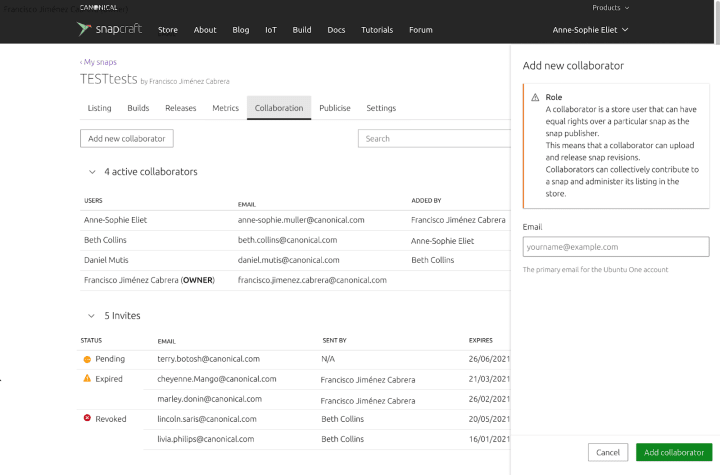Open the Store menu item
Viewport: 720px width, 475px height.
pyautogui.click(x=168, y=30)
